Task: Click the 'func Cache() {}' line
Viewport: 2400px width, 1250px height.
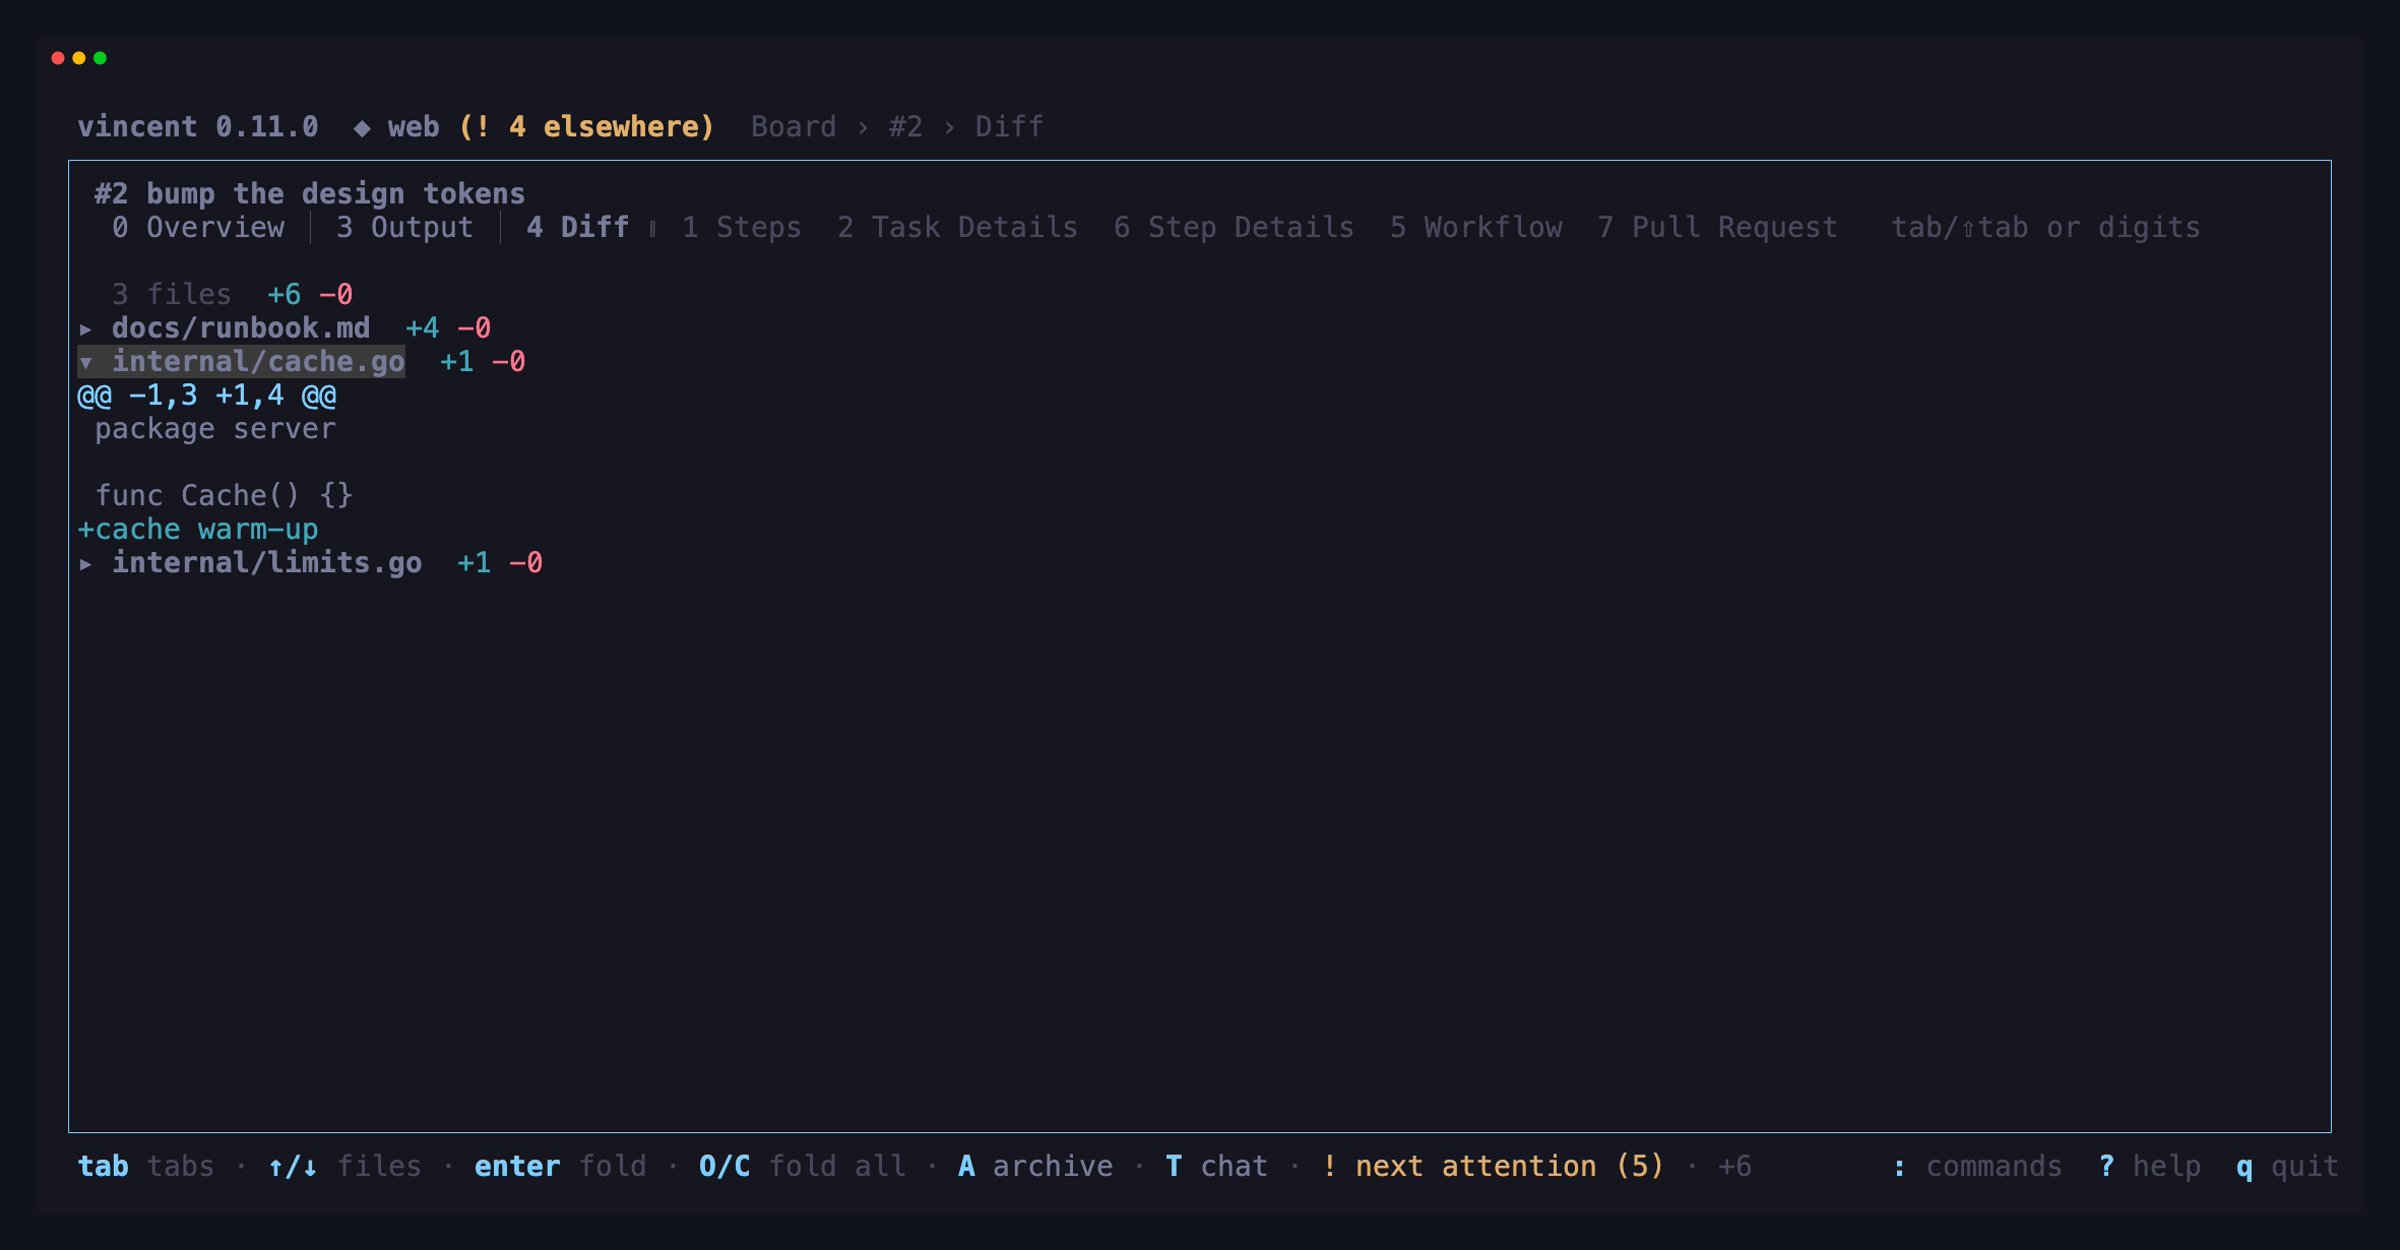Action: coord(224,496)
